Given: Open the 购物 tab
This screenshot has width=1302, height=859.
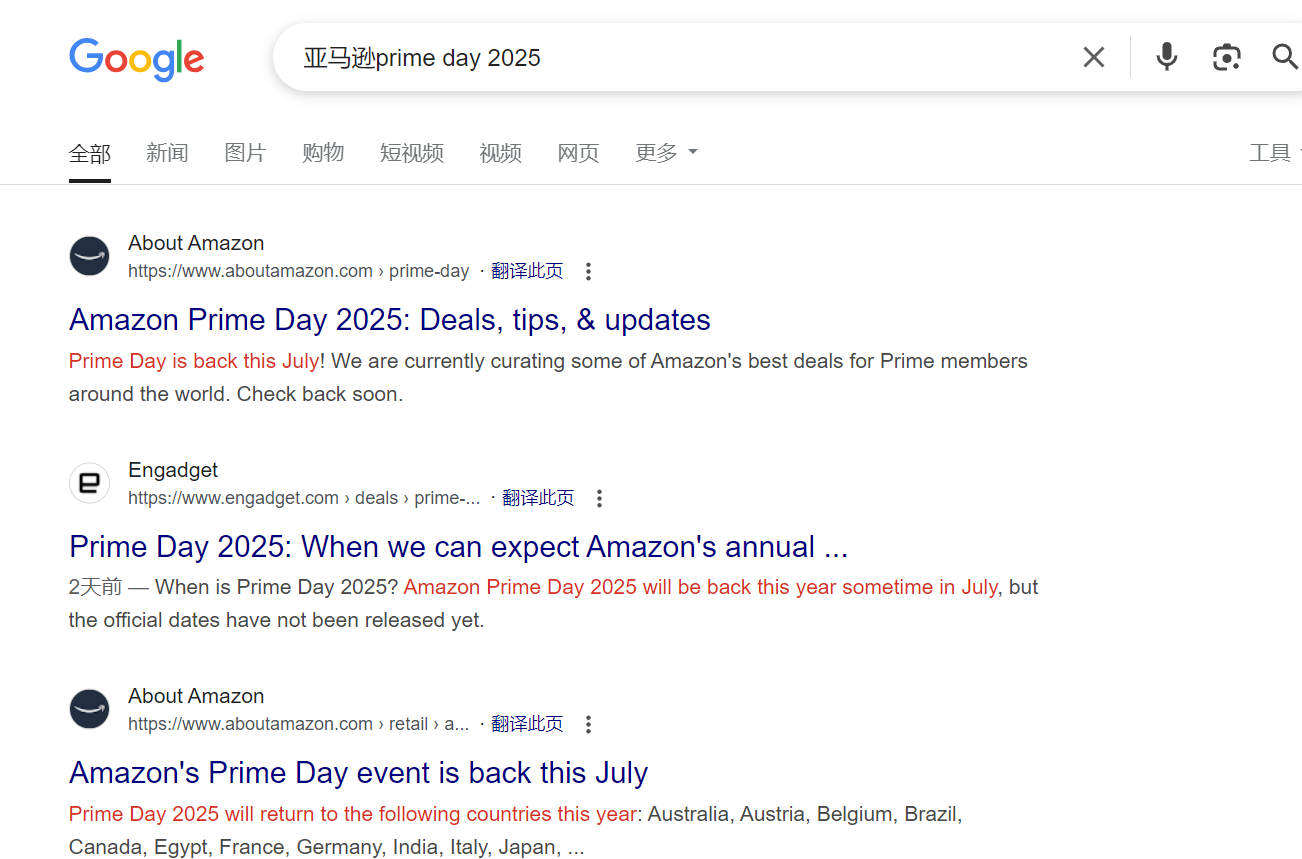Looking at the screenshot, I should pyautogui.click(x=323, y=152).
